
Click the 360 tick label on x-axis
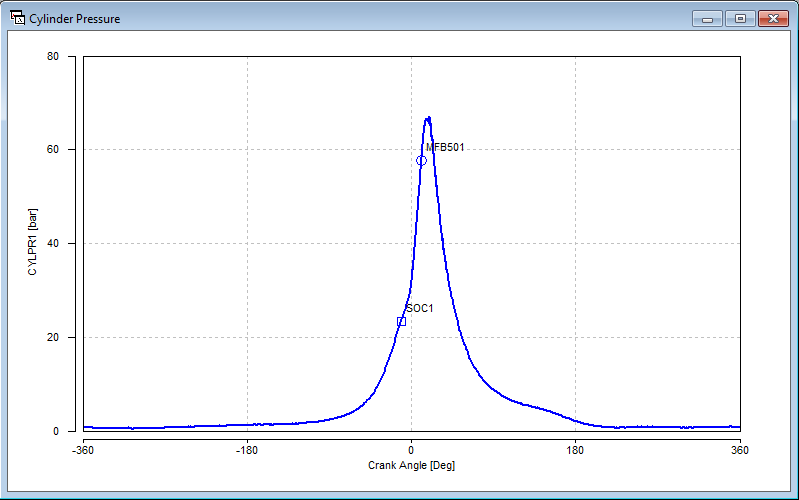point(739,450)
